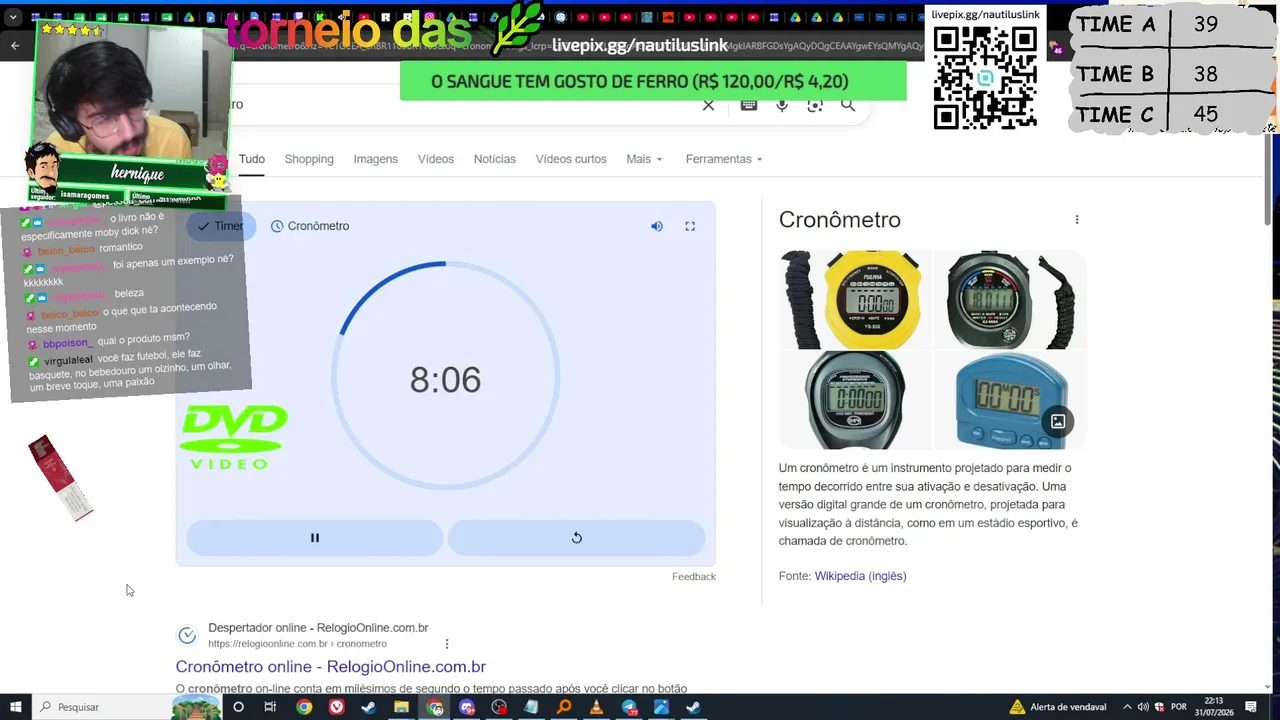Open Google Lens image search
This screenshot has width=1280, height=720.
815,105
